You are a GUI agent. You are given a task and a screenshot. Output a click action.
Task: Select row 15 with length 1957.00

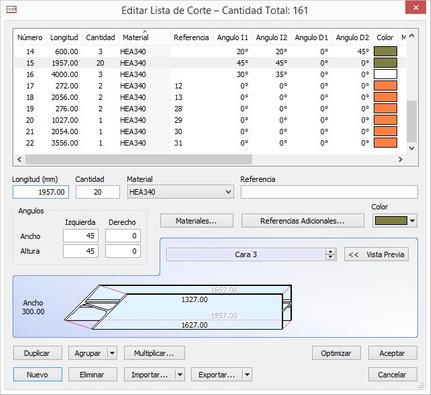tap(210, 63)
